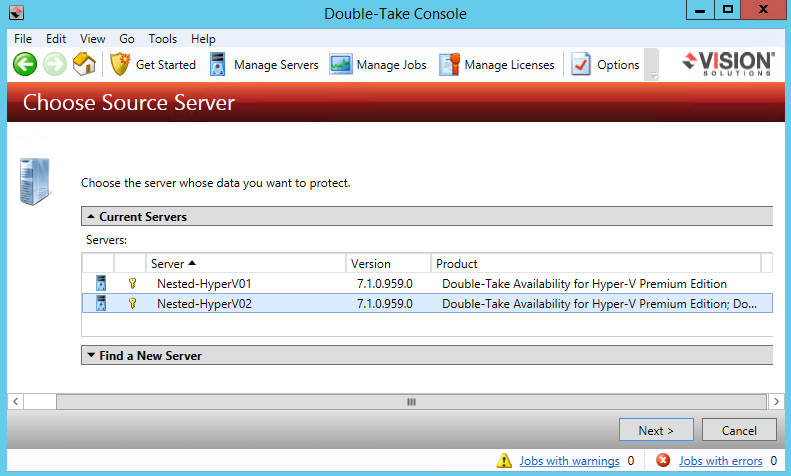This screenshot has width=791, height=476.
Task: Click the Manage Licenses toolbar label
Action: click(x=510, y=65)
